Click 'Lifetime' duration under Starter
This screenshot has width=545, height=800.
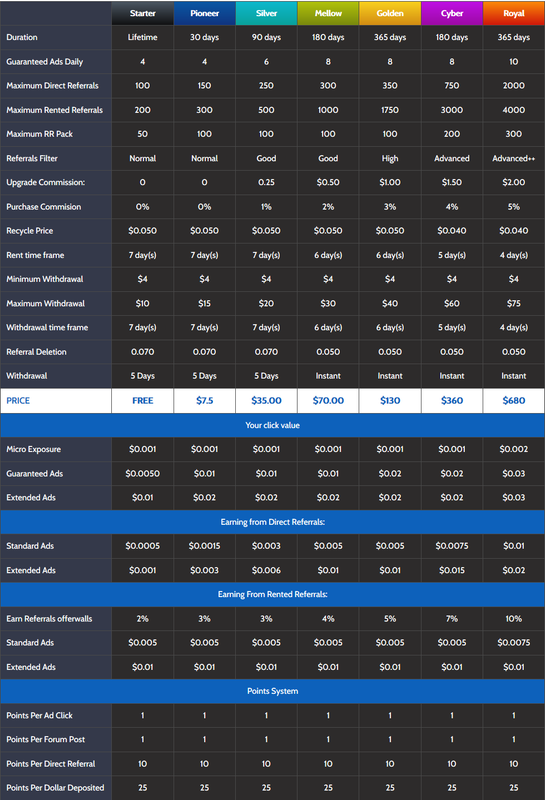click(142, 37)
